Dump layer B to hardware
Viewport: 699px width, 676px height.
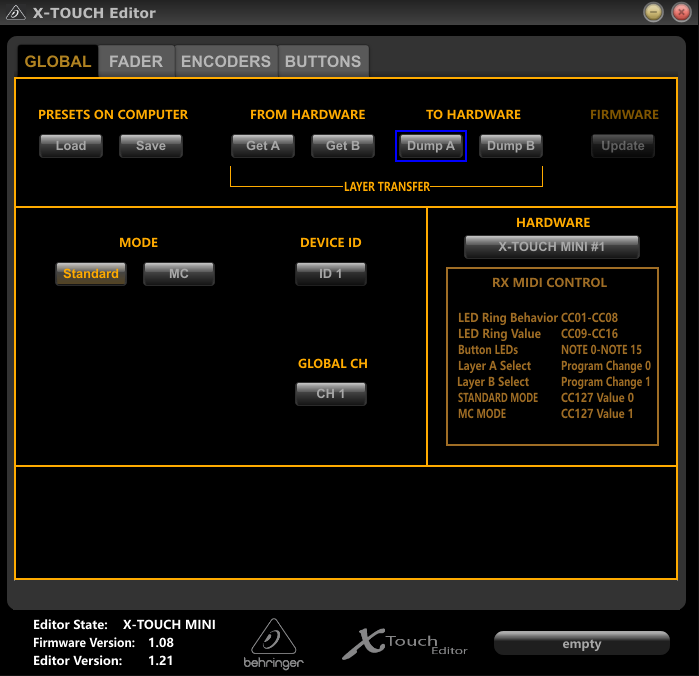(511, 146)
